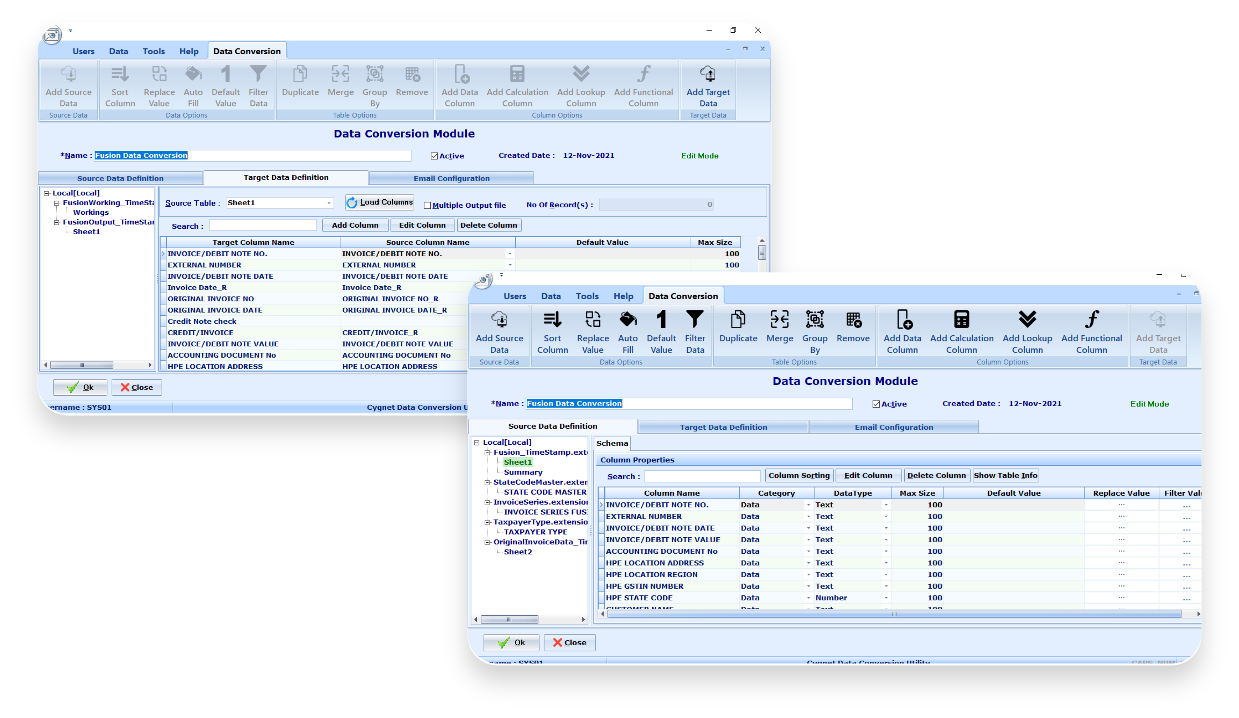Click the Schema tab in the front window
Image resolution: width=1239 pixels, height=718 pixels.
[612, 443]
